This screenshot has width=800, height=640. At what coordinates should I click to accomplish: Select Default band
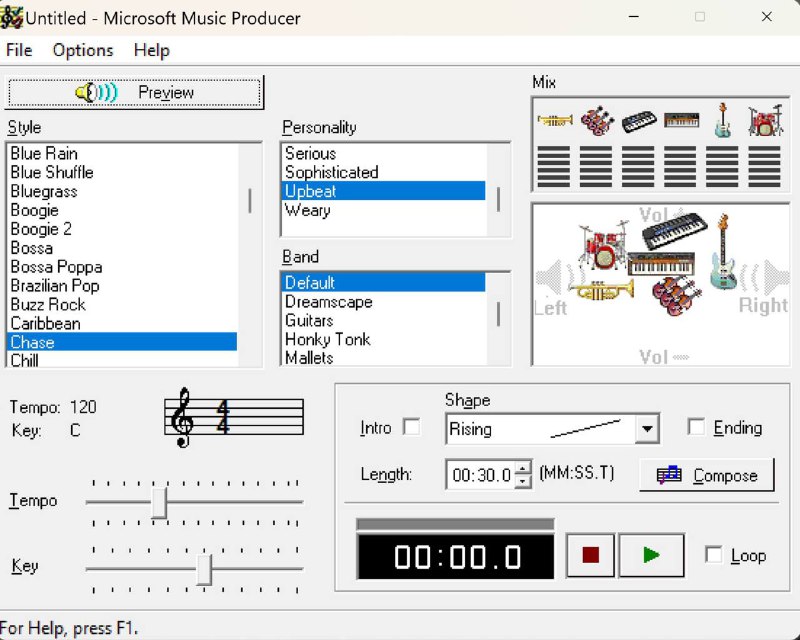point(383,282)
